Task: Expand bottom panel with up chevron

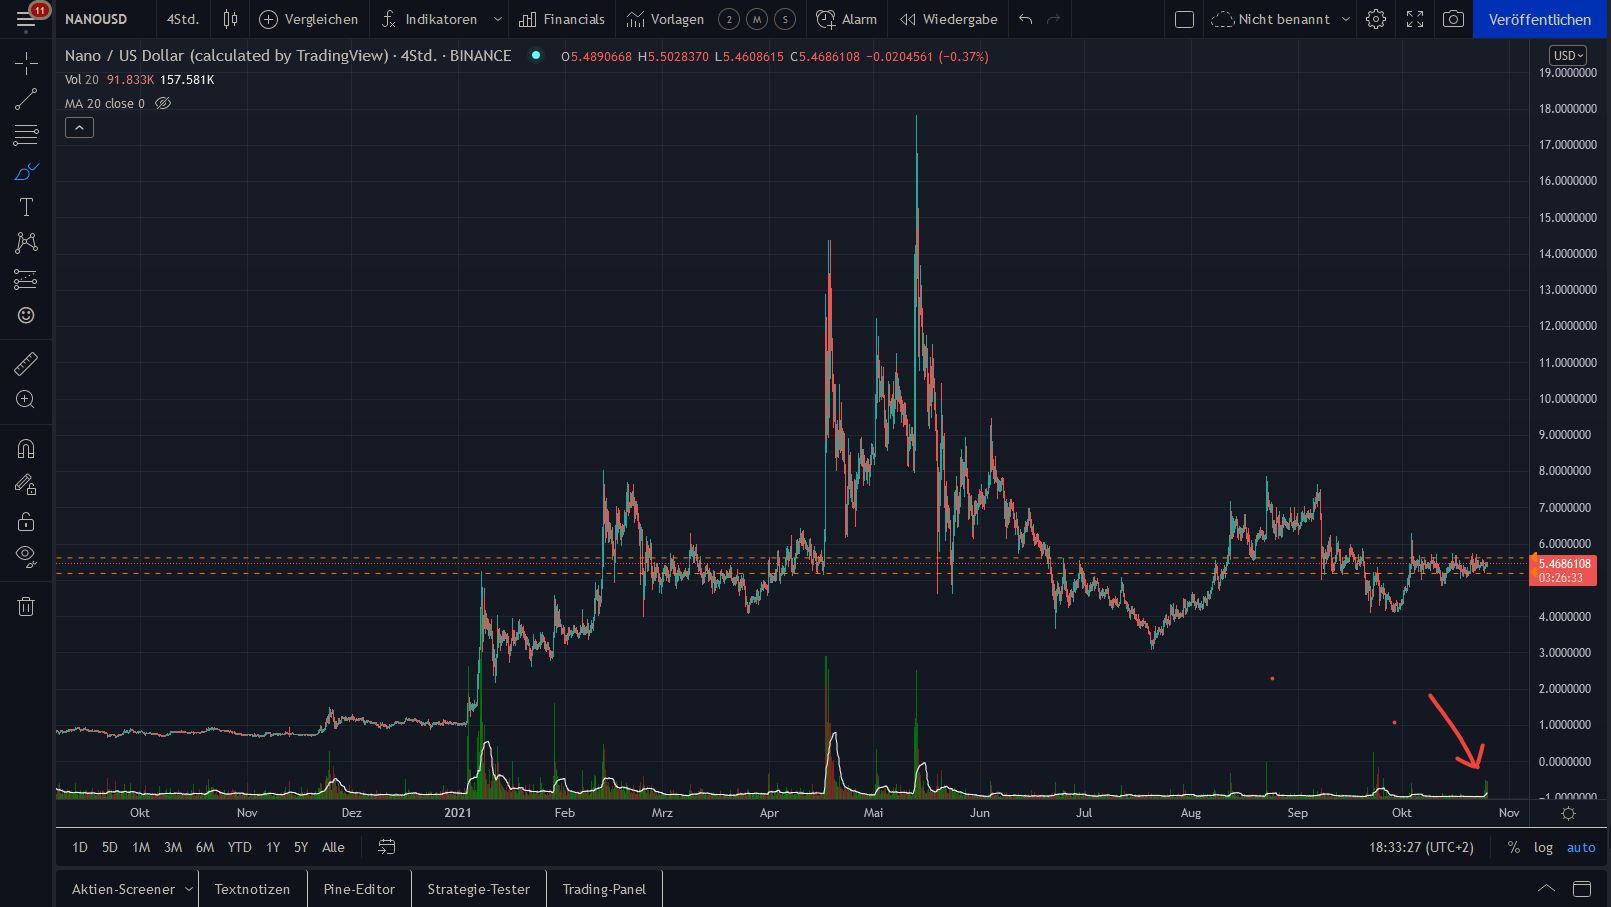Action: pyautogui.click(x=1546, y=888)
